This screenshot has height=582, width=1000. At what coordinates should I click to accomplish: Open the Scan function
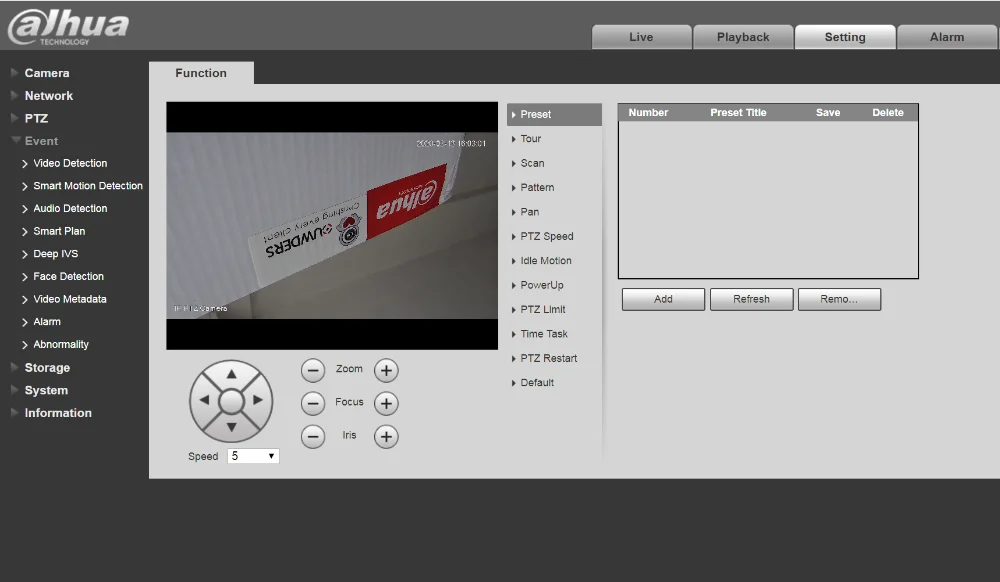532,163
